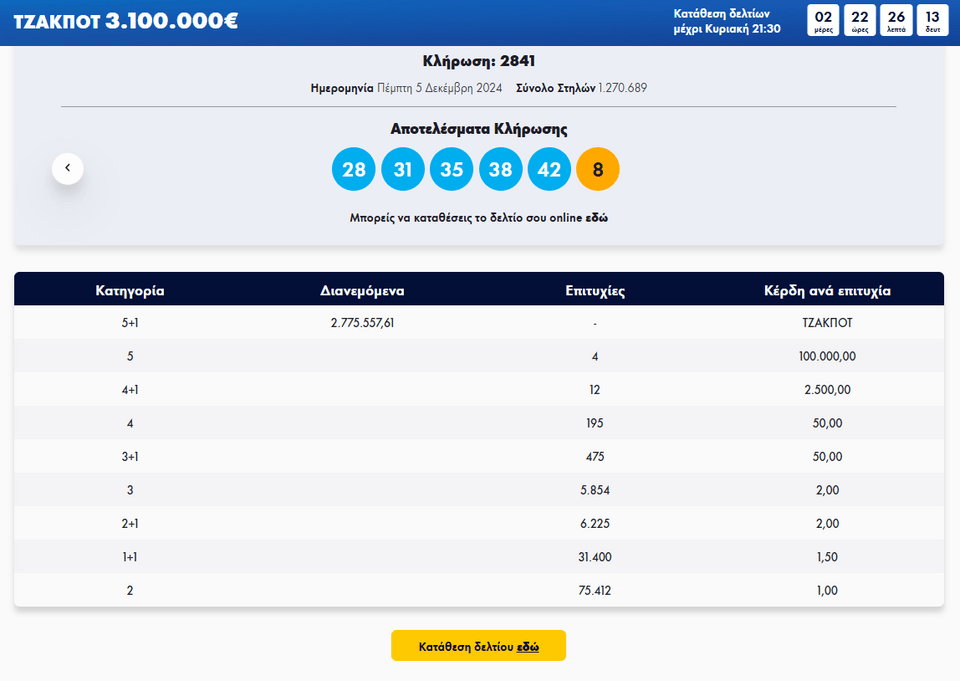Click the ΤΖΑΚΠΟΤ 3.100.000€ banner text
Viewport: 960px width, 681px height.
click(126, 21)
